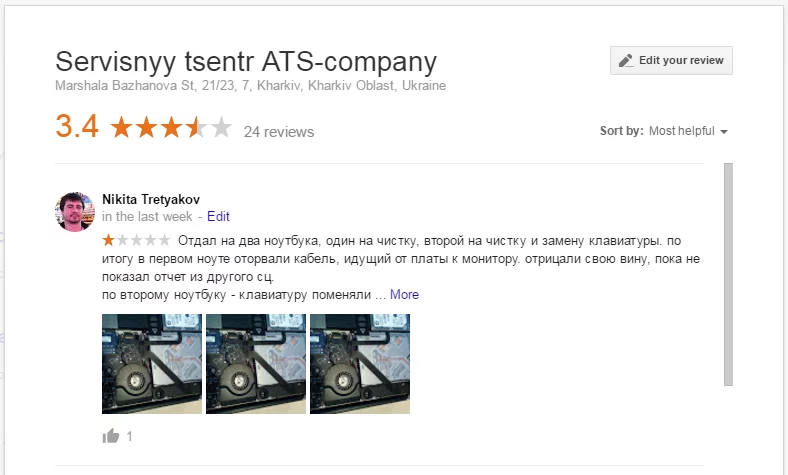Open the Sort by dropdown arrow
788x475 pixels.
(723, 131)
